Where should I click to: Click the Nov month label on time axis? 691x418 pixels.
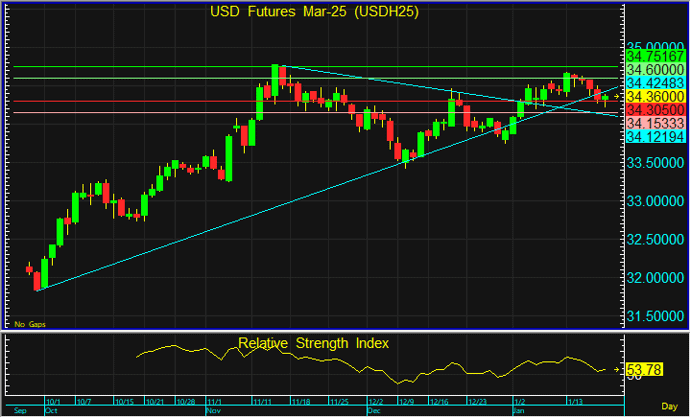[x=214, y=410]
